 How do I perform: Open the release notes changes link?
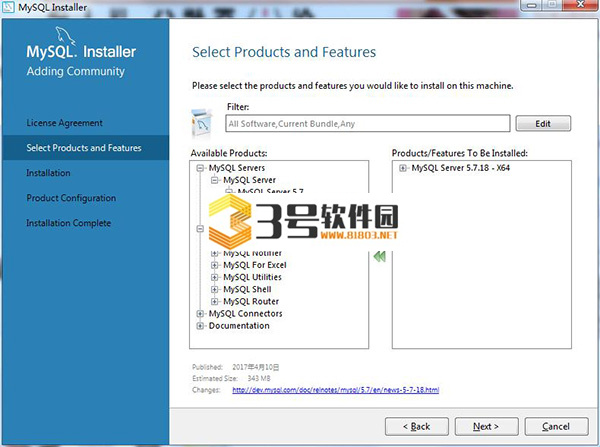pos(336,390)
